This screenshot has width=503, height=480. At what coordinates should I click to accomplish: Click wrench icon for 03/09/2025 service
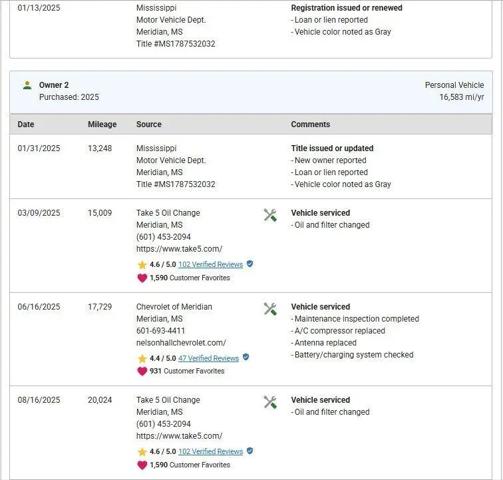click(270, 215)
